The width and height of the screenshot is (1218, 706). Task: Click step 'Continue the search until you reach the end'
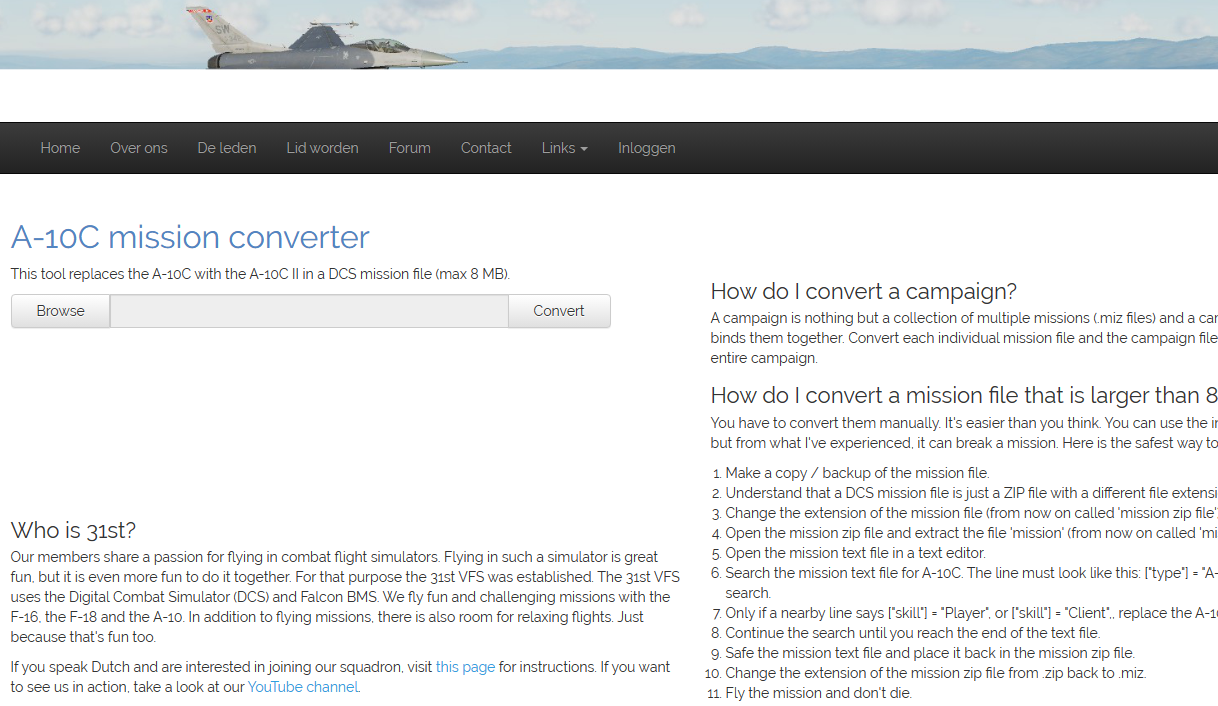(913, 633)
